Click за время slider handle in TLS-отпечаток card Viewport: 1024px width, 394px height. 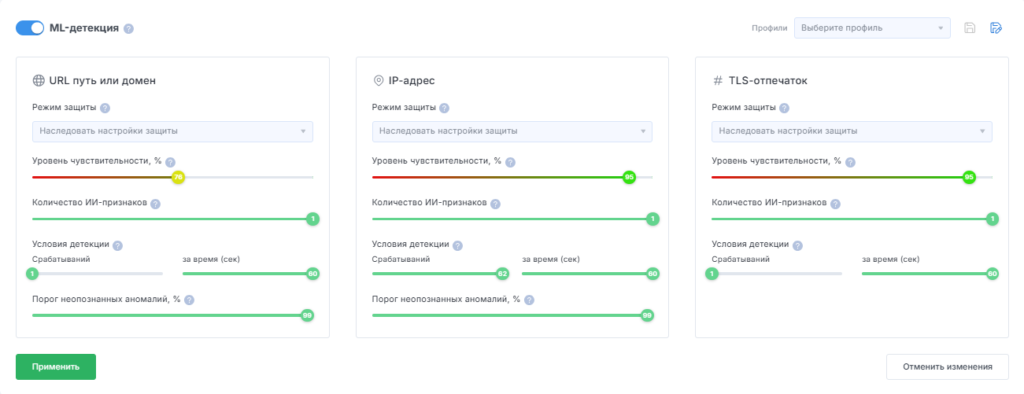click(993, 274)
